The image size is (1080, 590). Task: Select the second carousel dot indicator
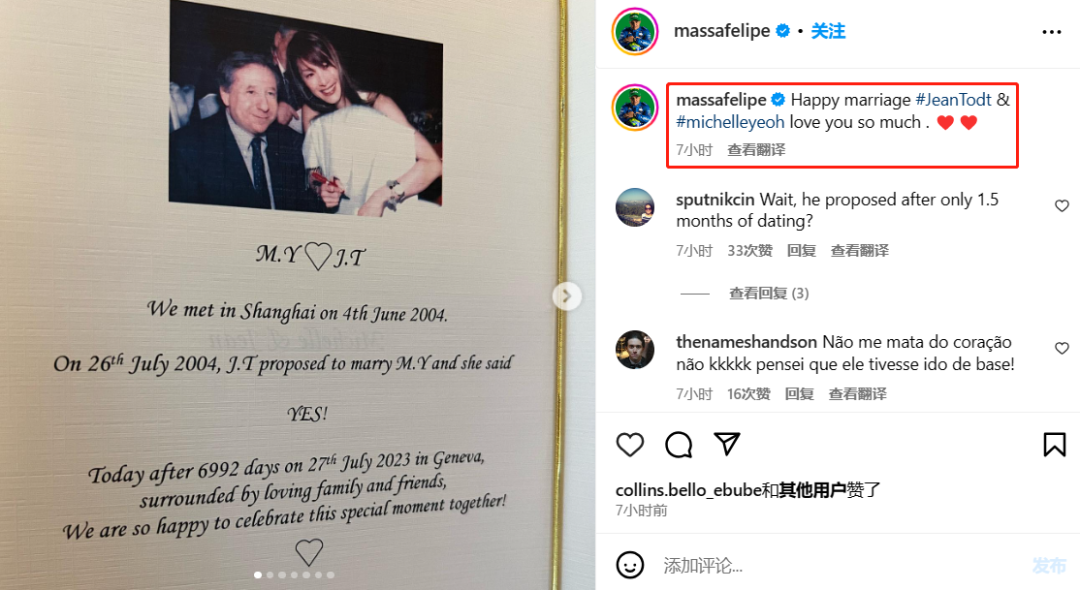click(x=270, y=575)
